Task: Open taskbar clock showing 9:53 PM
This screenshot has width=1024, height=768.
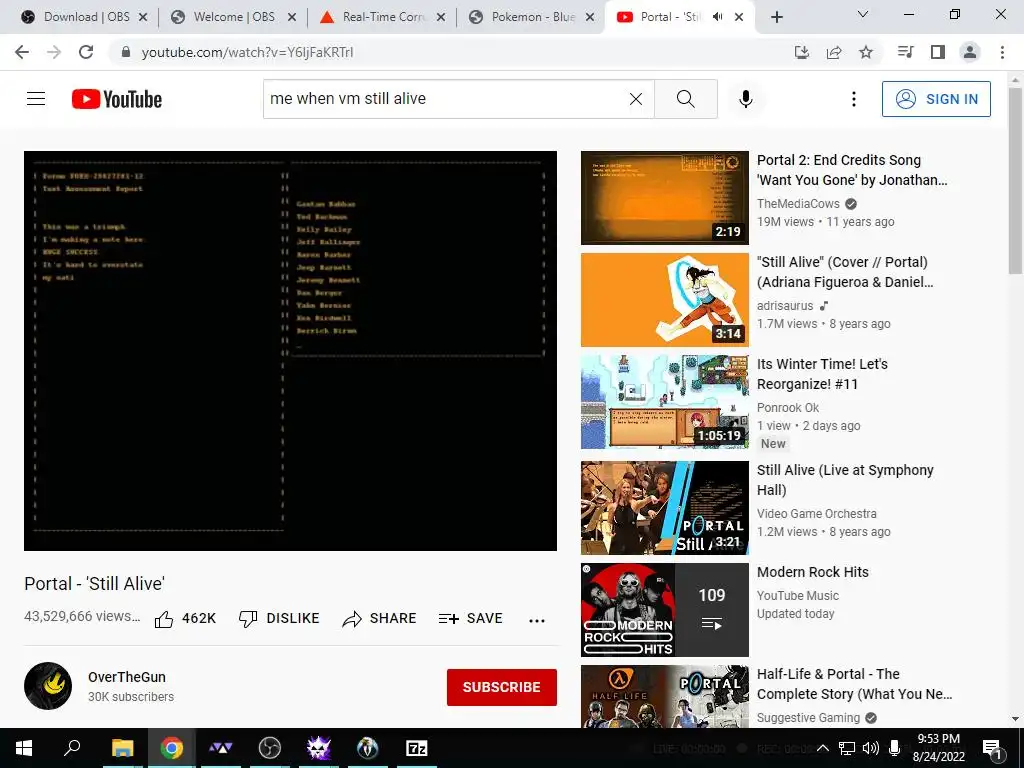Action: pos(938,748)
